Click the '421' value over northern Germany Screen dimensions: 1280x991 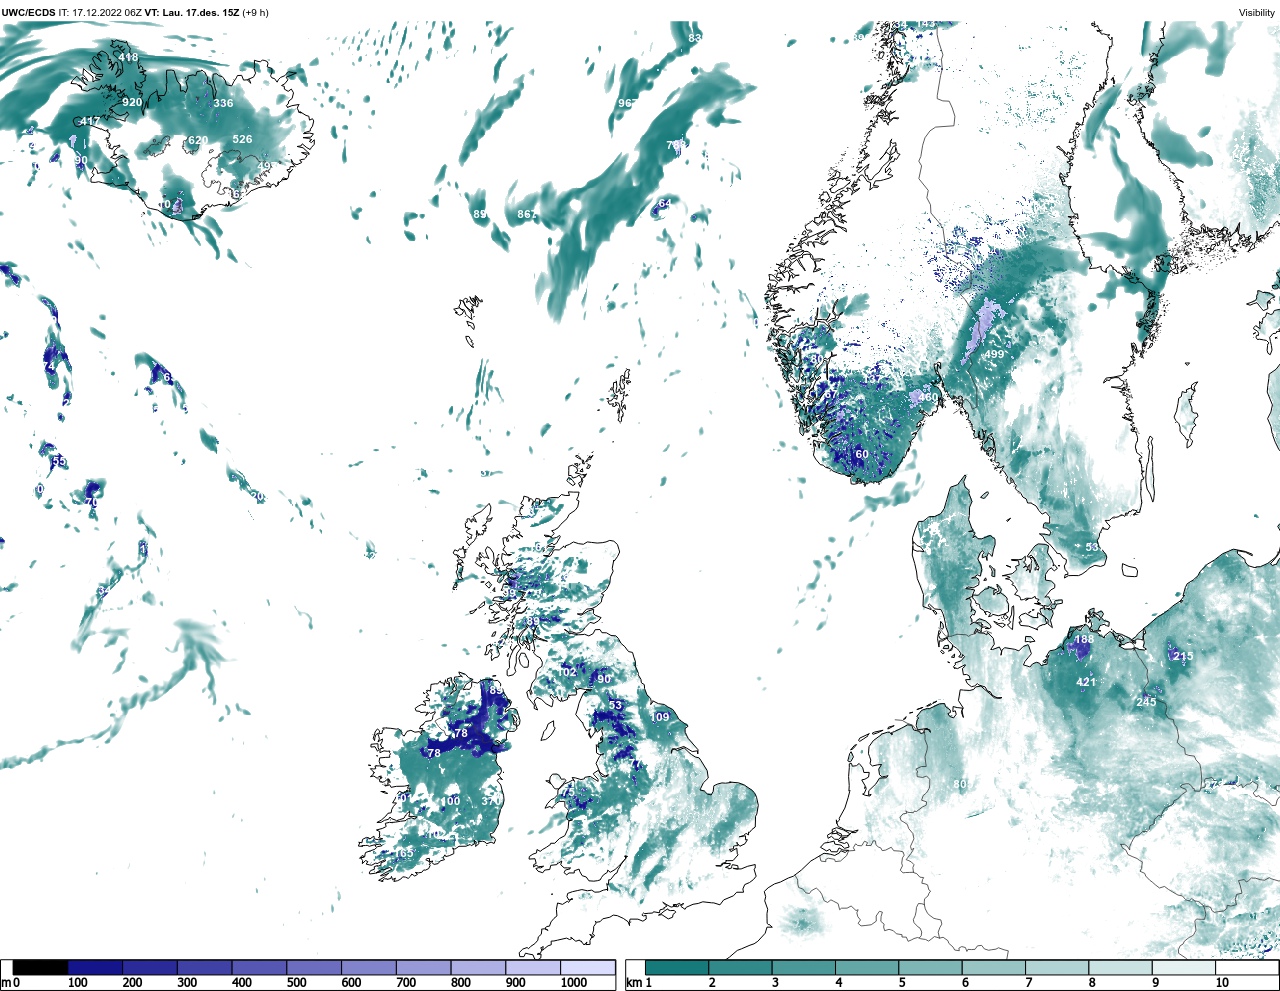[x=1086, y=683]
